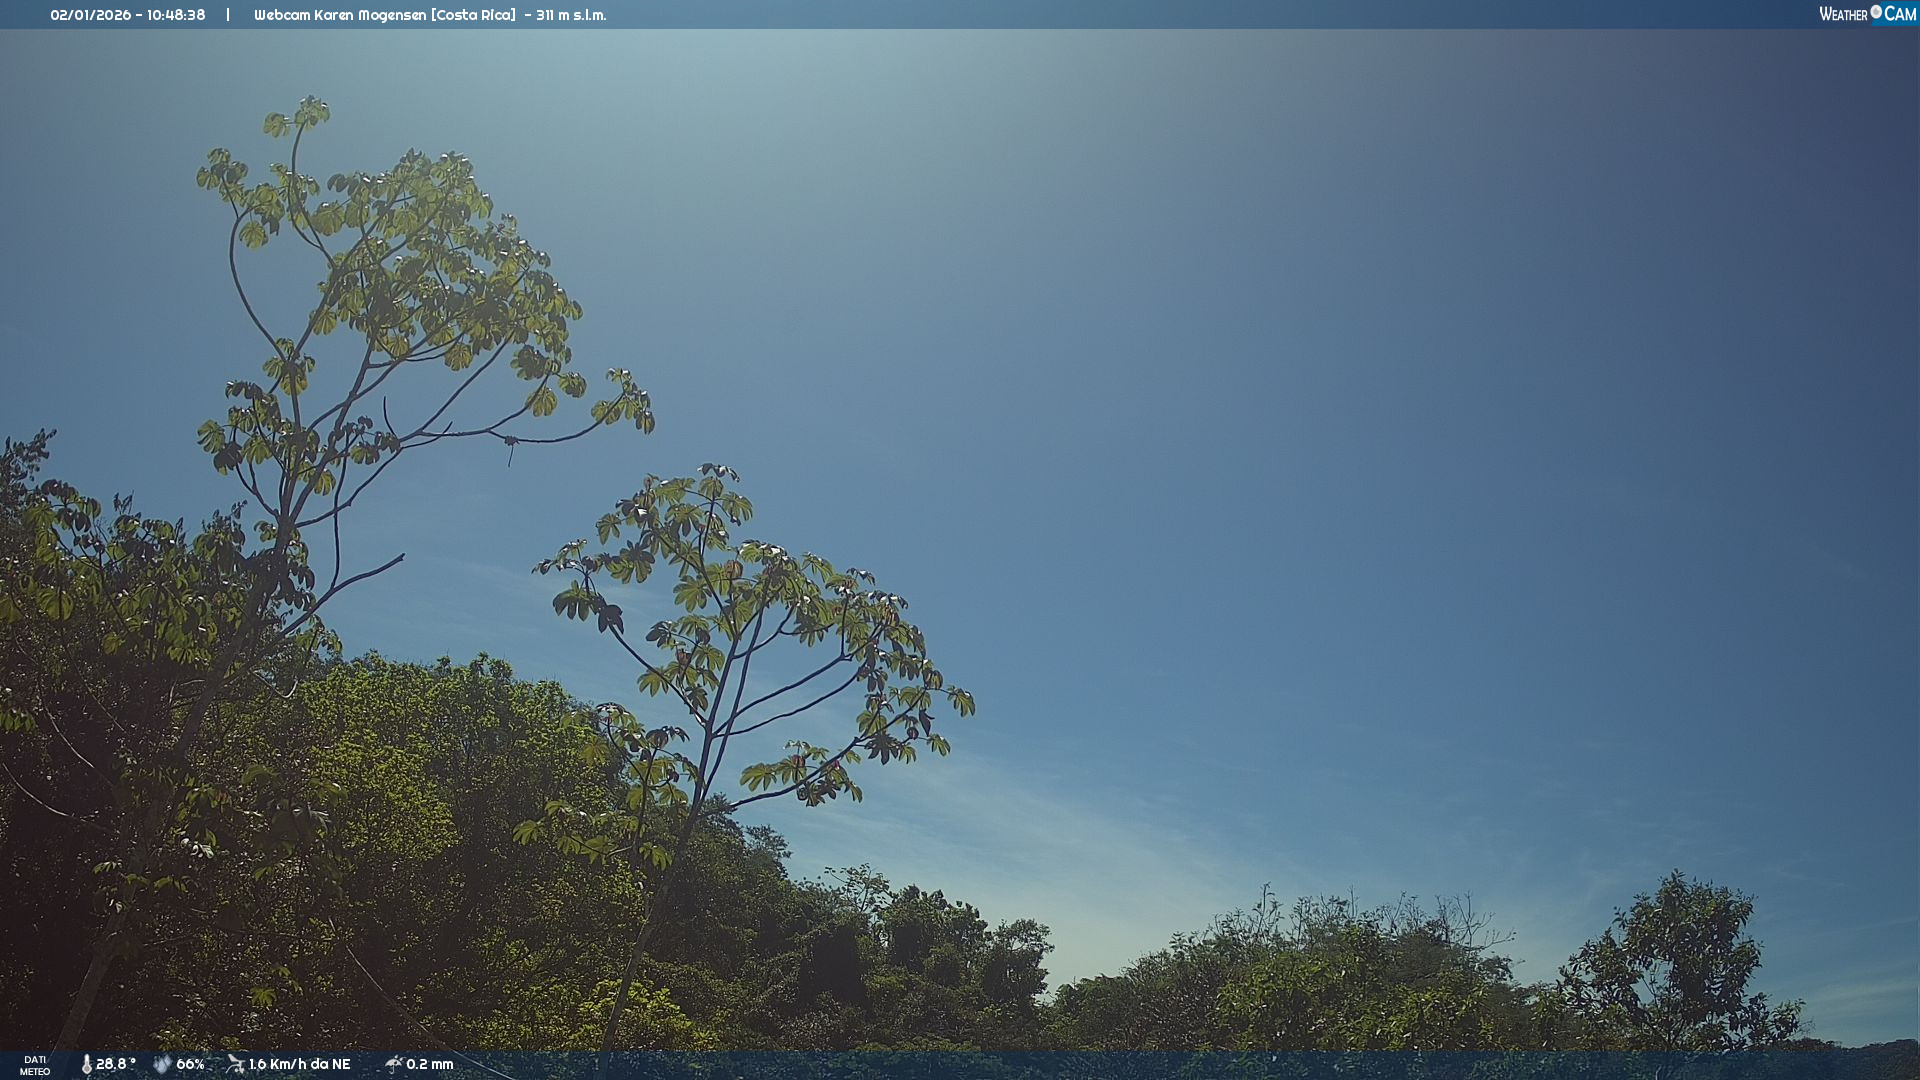
Task: Click the 1.6 Km/h da NE wind reading
Action: tap(299, 1064)
